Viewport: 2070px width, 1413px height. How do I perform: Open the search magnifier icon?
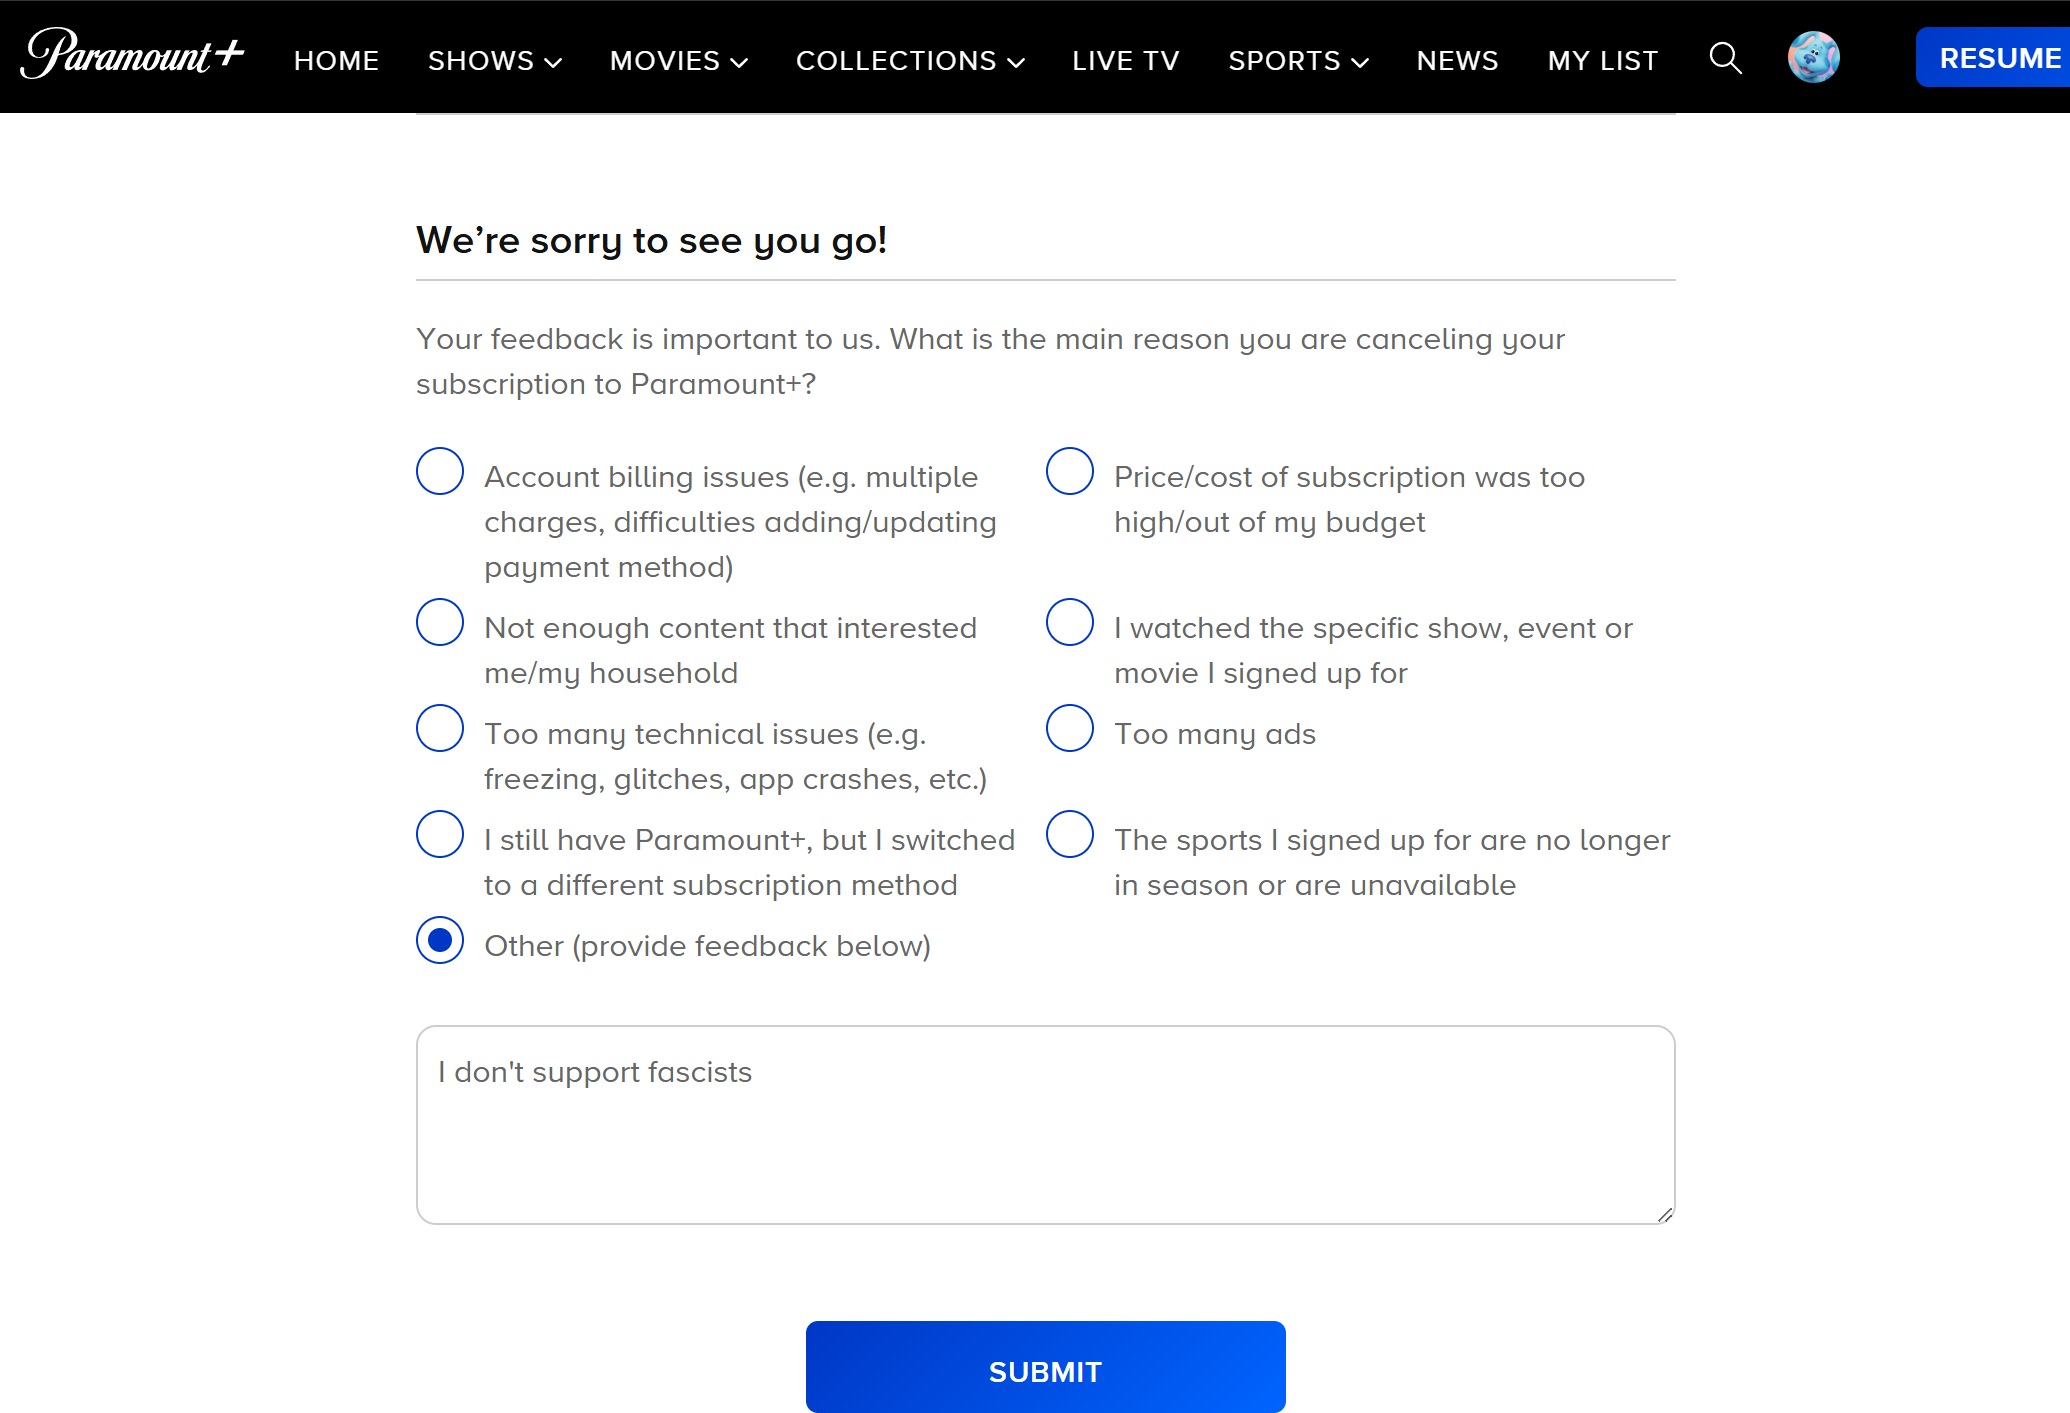coord(1725,59)
